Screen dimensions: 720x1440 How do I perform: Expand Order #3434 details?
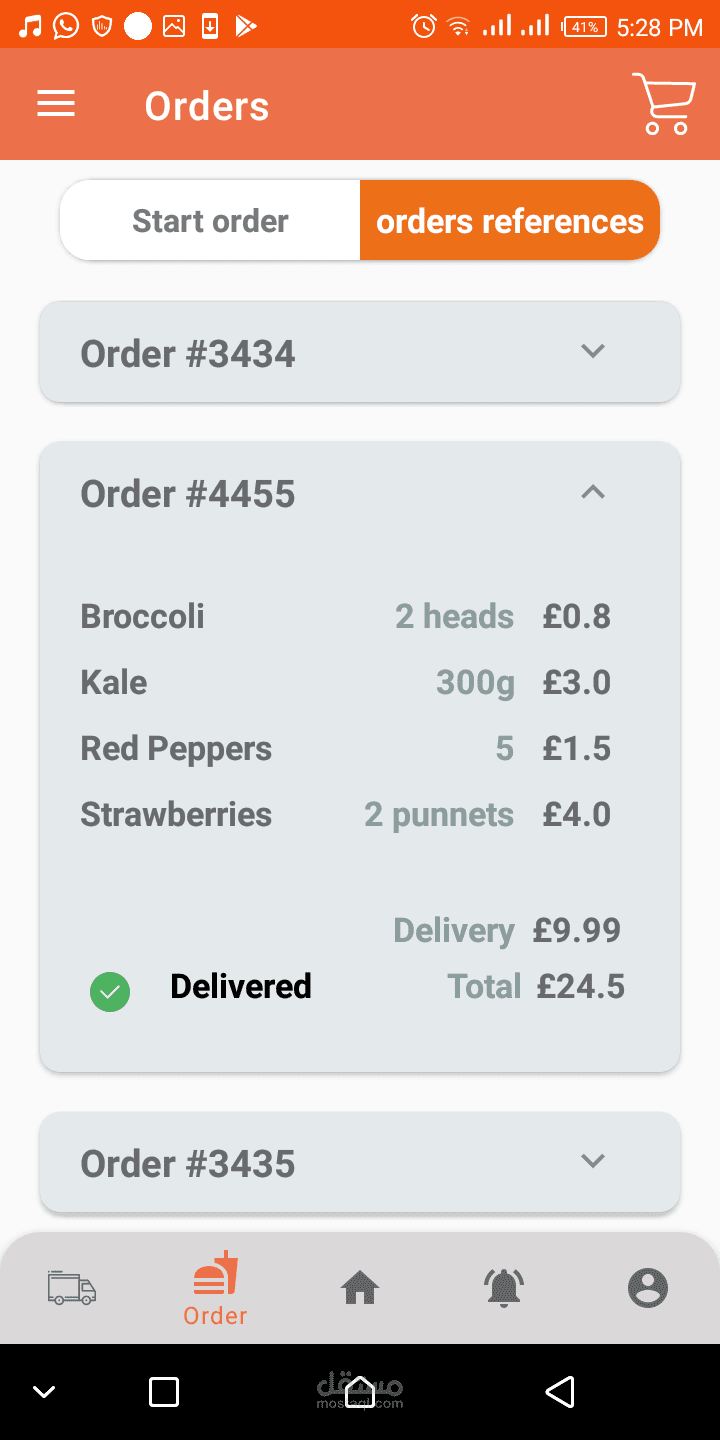coord(593,351)
